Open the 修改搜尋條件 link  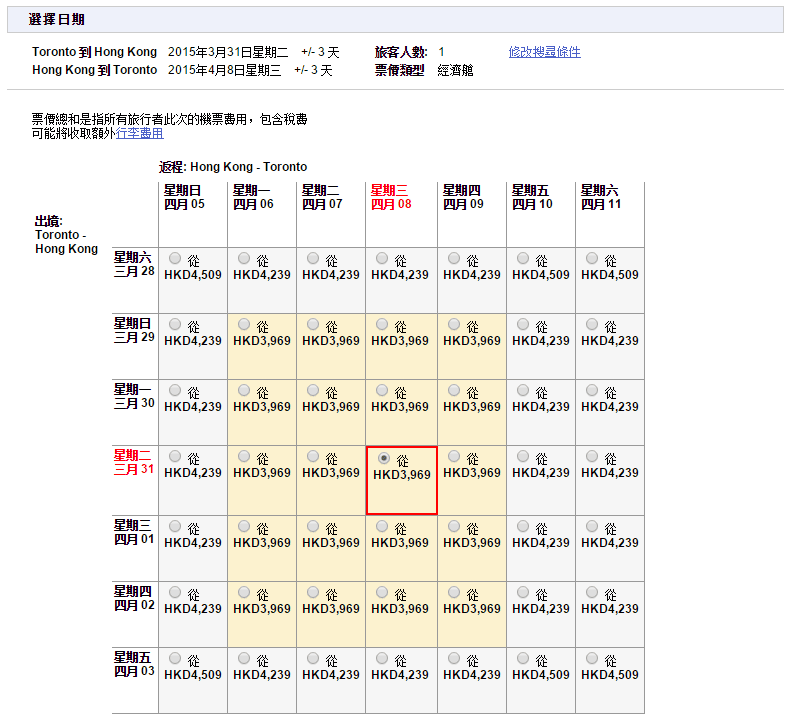tap(544, 52)
